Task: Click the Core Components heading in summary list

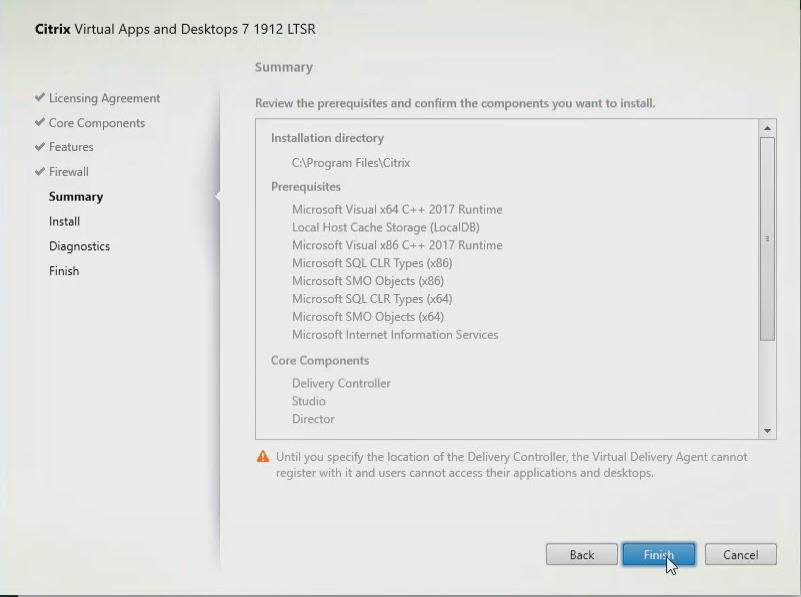Action: click(320, 361)
